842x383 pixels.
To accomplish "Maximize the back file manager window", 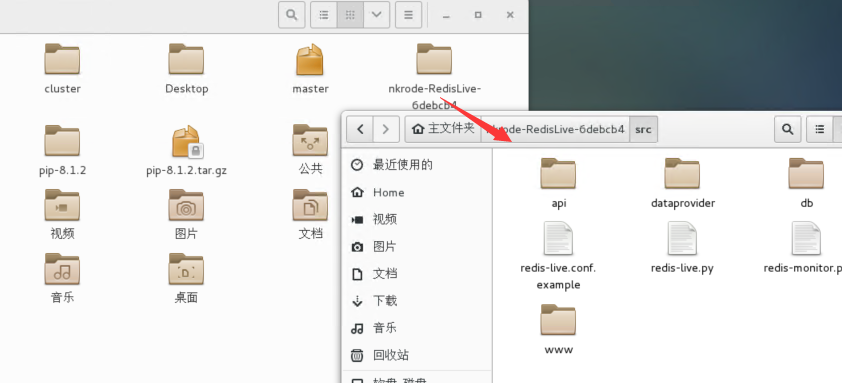I will 478,15.
